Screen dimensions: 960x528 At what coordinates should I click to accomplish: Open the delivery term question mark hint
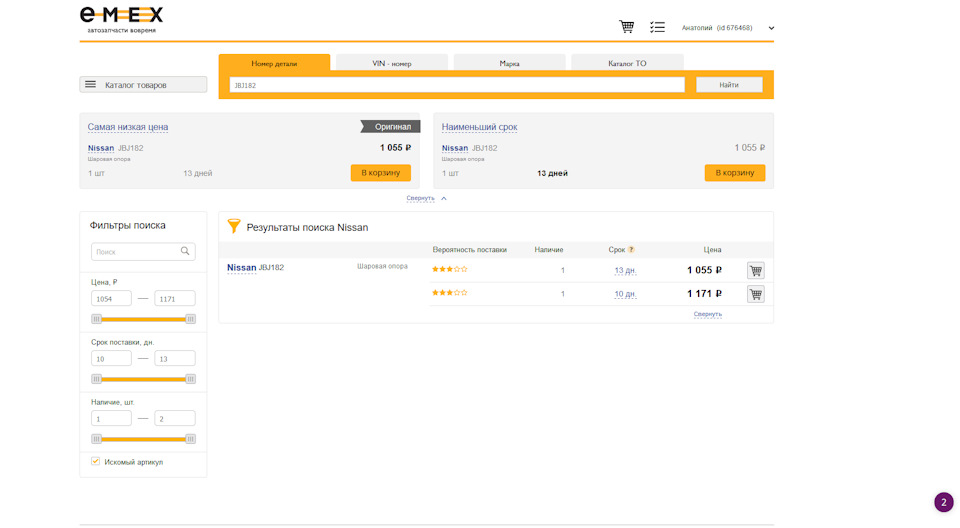631,249
